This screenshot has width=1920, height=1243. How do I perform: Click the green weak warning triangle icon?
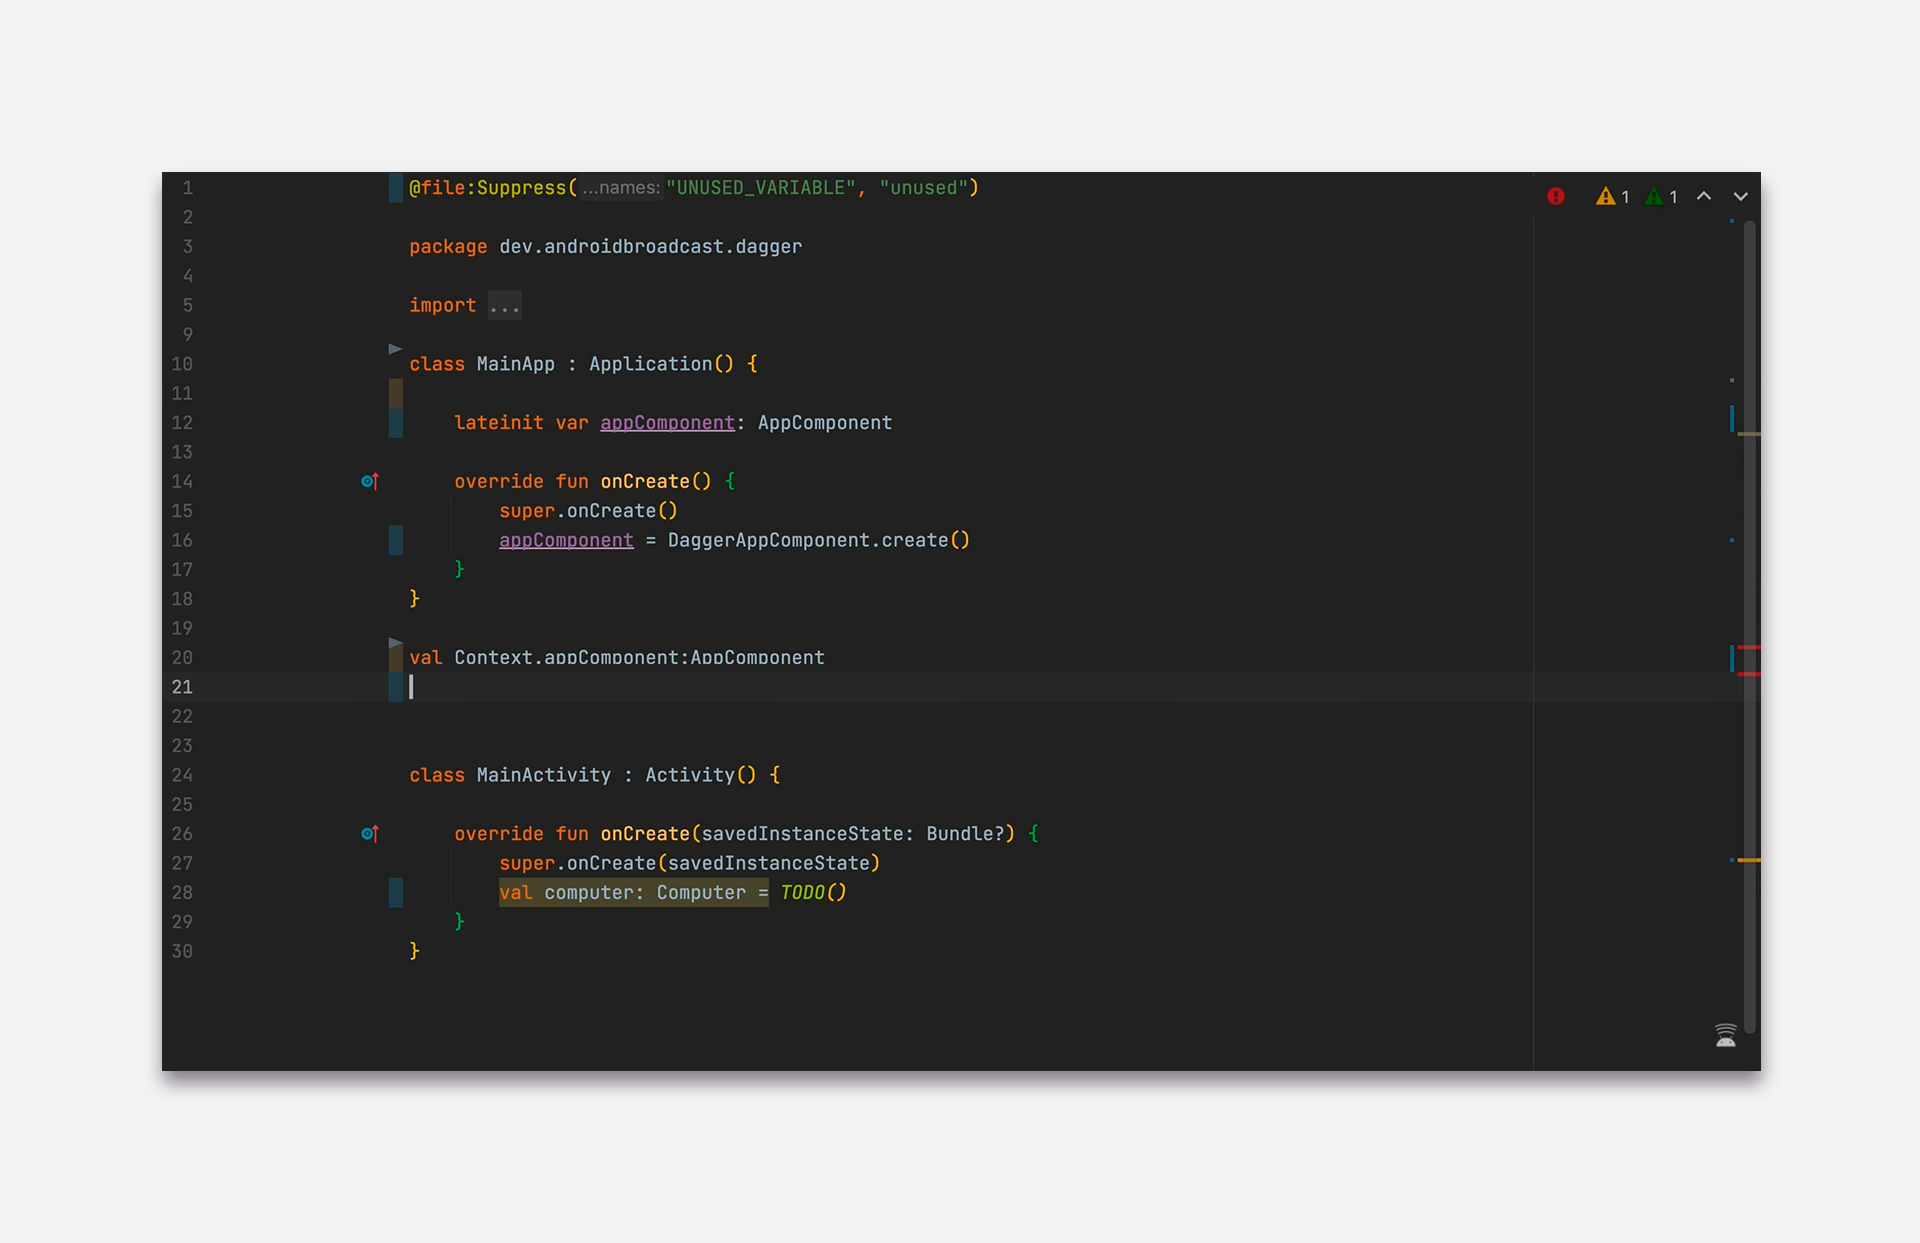coord(1654,197)
